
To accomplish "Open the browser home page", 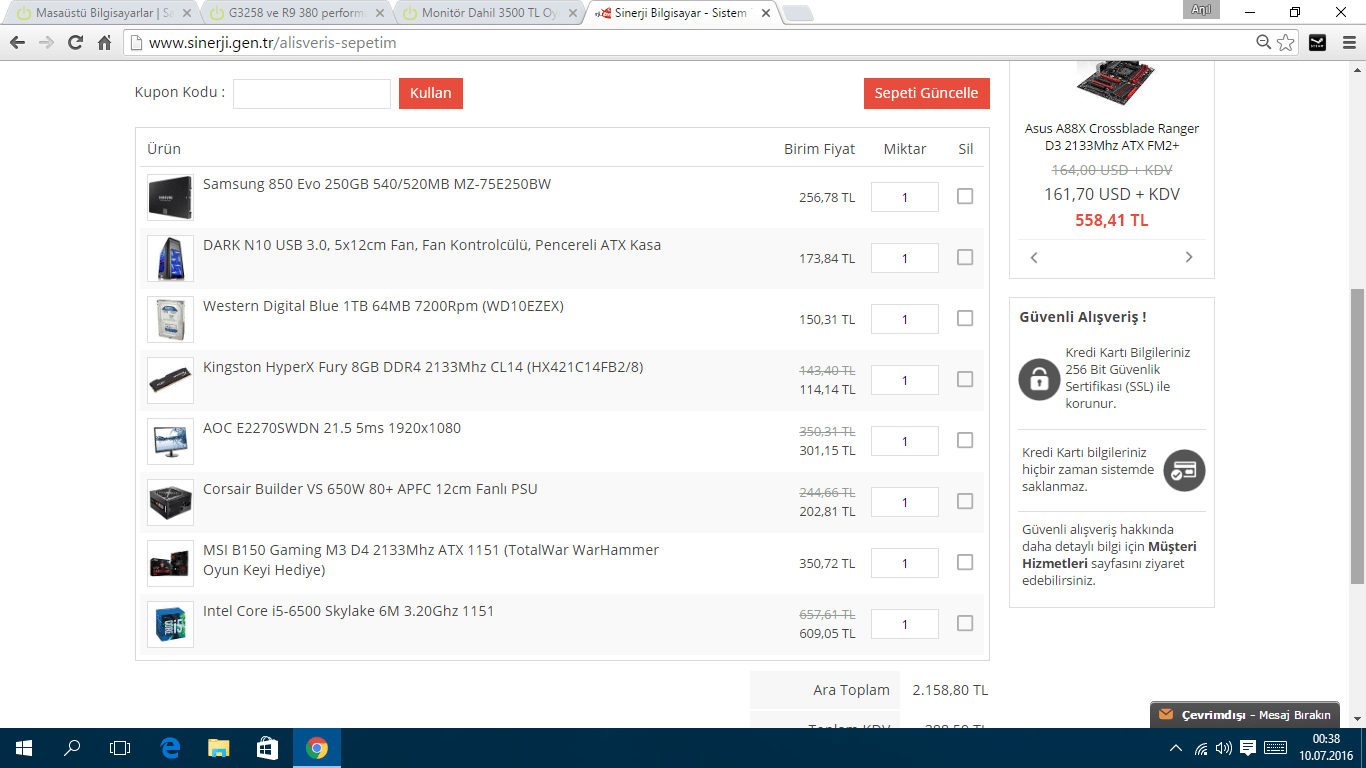I will tap(104, 43).
